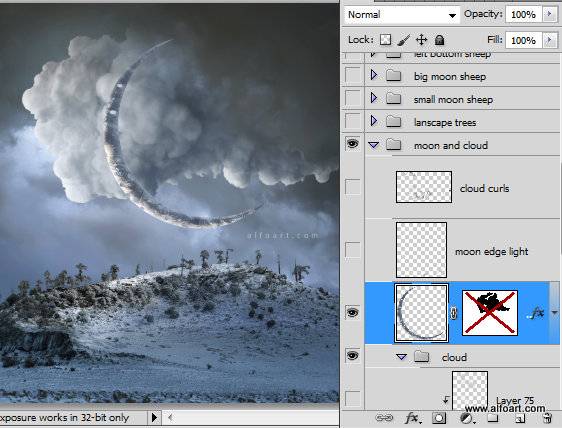Click the lock all padlock icon

(439, 40)
